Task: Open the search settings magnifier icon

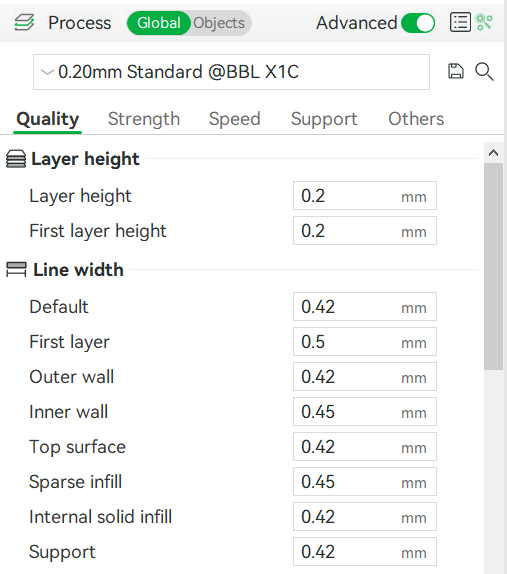Action: [x=484, y=71]
